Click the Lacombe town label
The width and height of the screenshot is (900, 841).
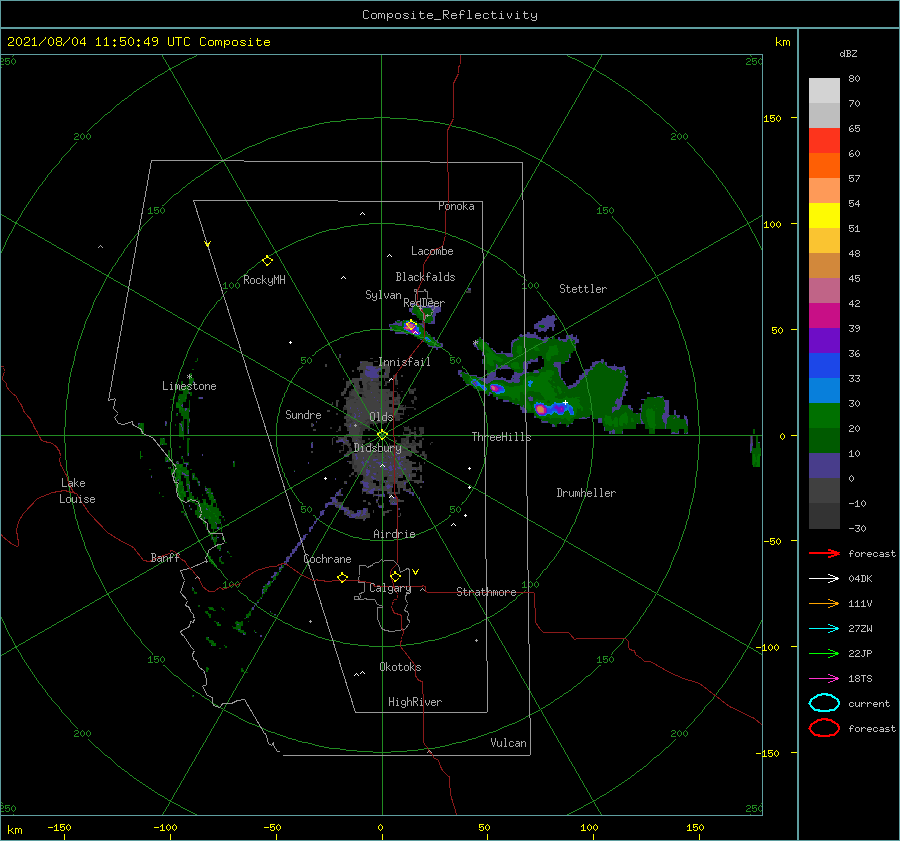(x=432, y=251)
